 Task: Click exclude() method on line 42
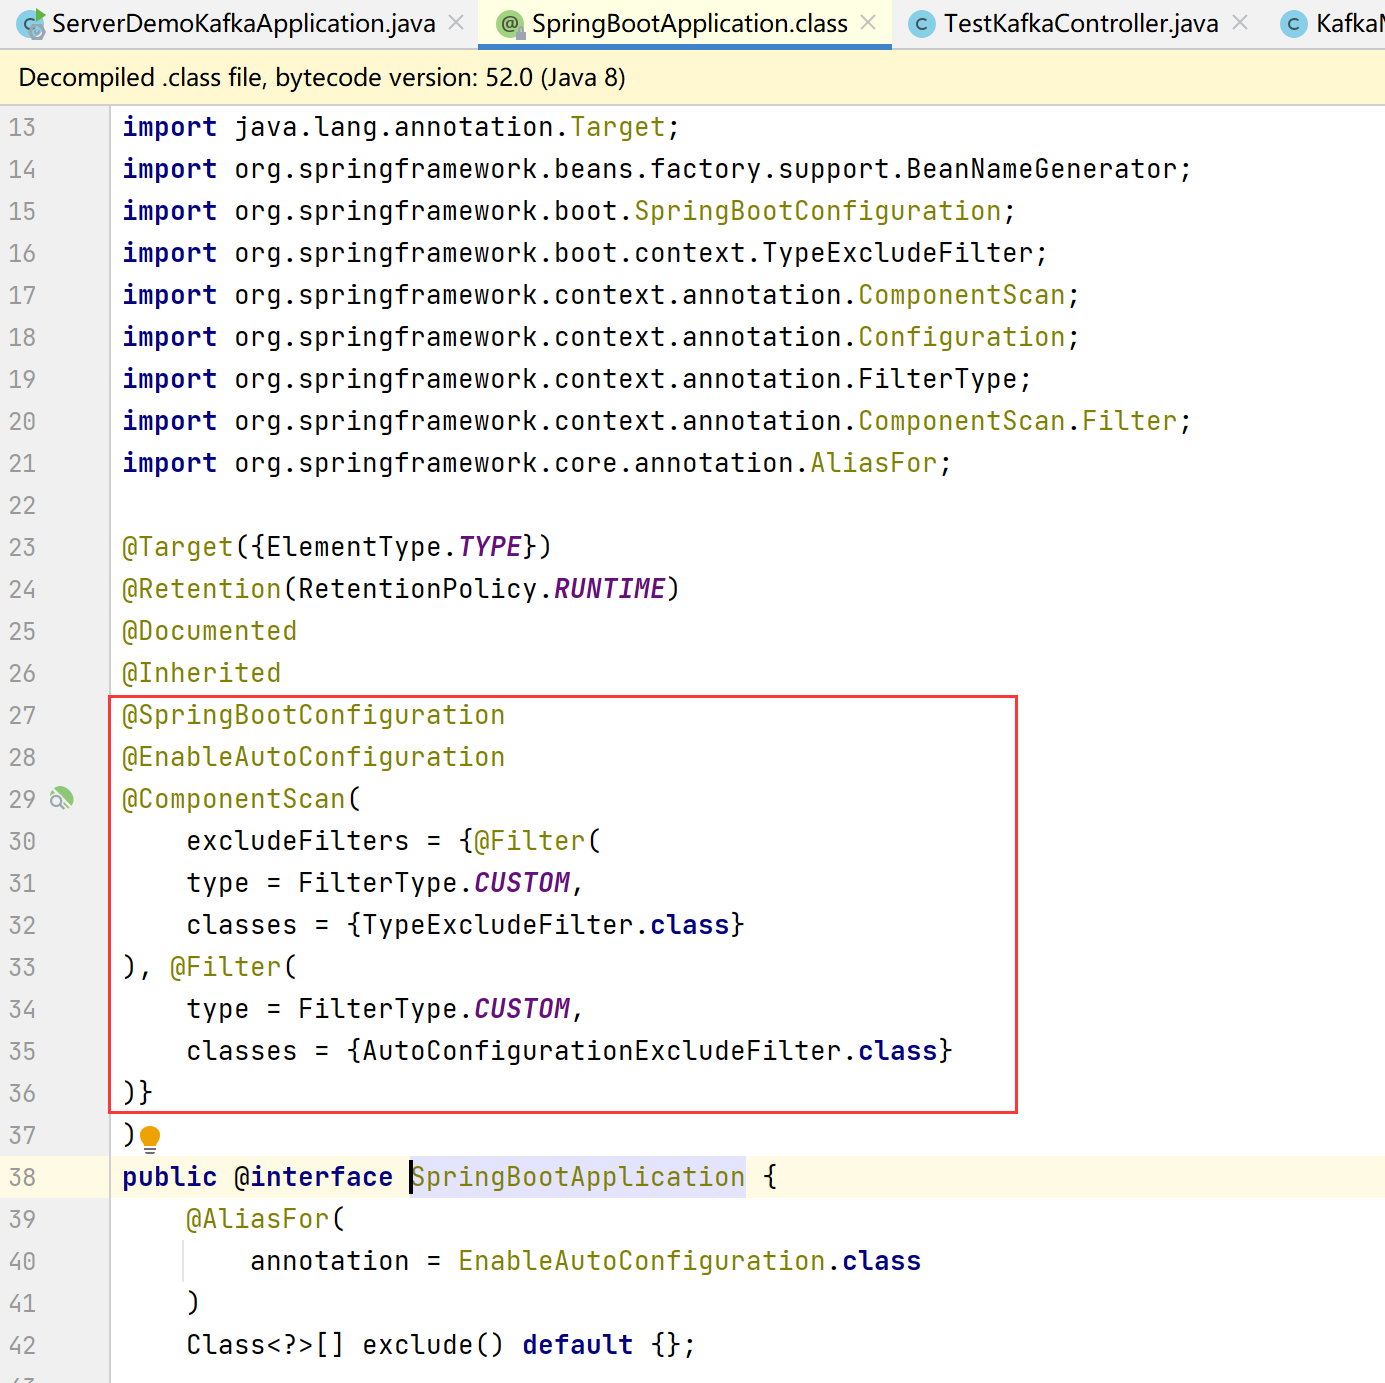433,1345
